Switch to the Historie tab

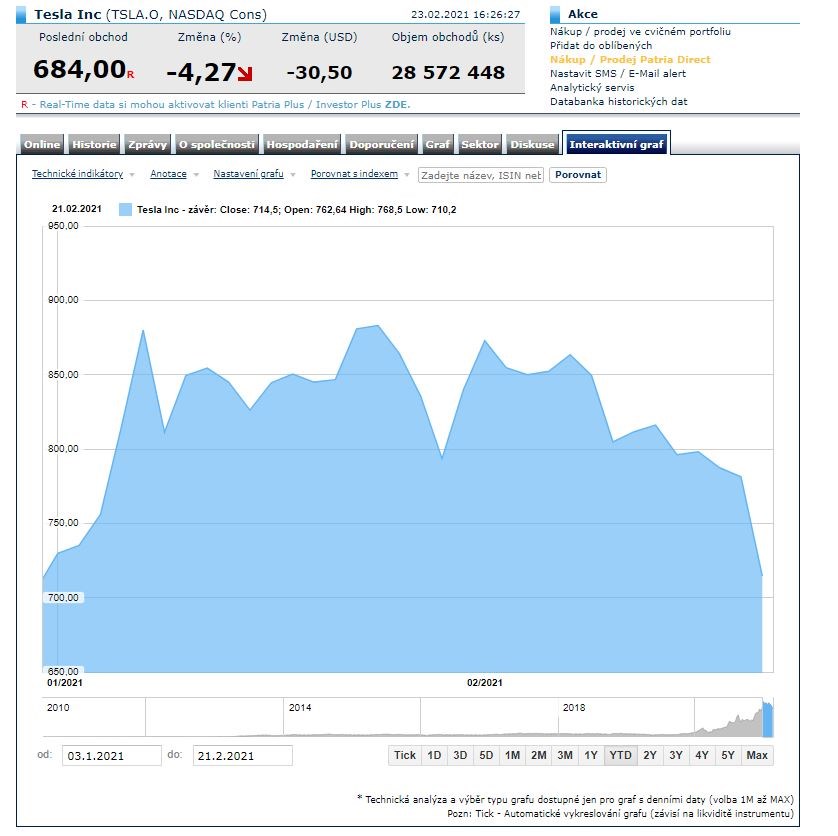(94, 144)
